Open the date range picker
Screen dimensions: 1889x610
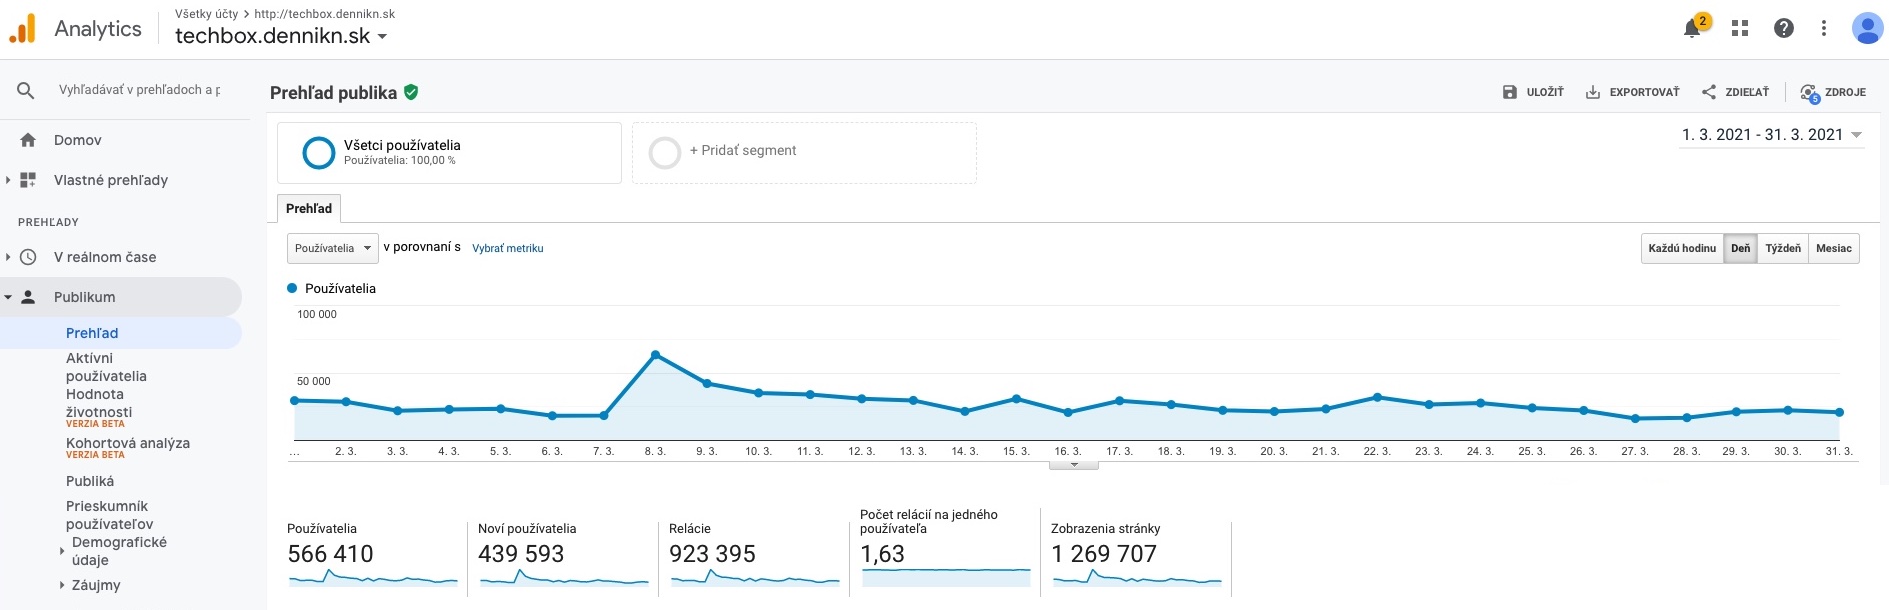click(1772, 135)
